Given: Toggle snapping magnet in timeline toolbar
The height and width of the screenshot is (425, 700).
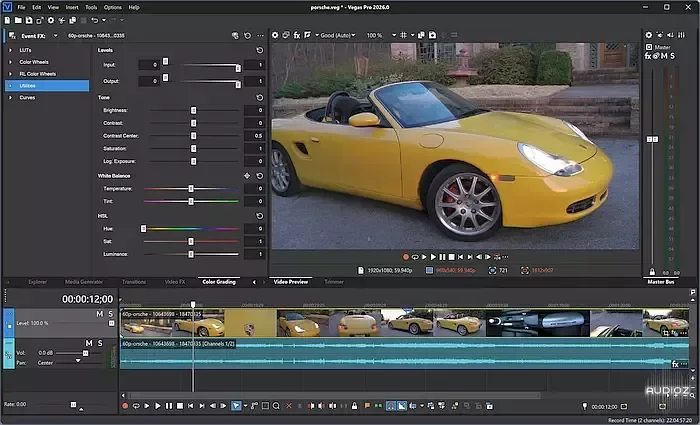Looking at the screenshot, I should pos(391,406).
